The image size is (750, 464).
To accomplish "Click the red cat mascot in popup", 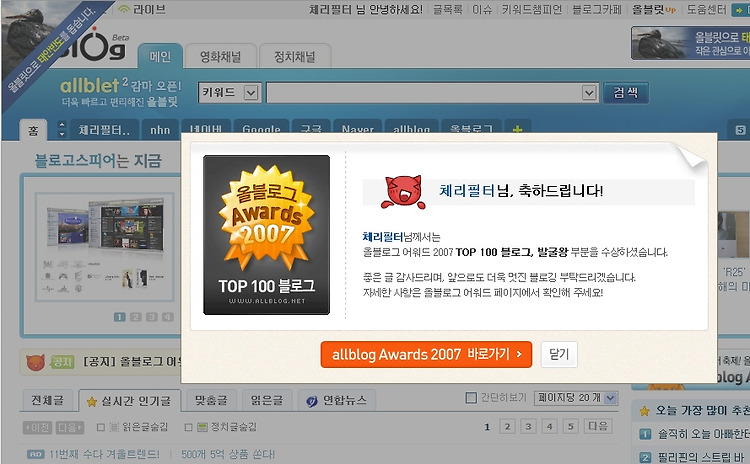I will tap(403, 192).
